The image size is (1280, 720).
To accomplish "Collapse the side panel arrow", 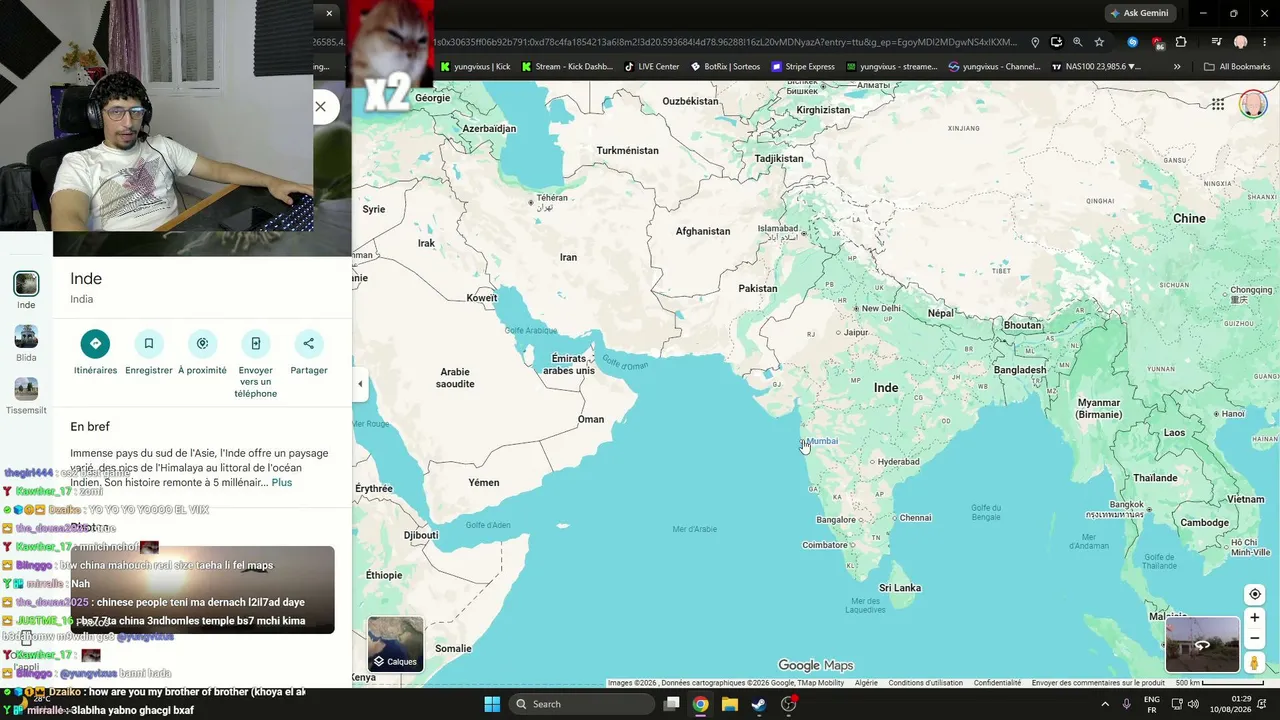I will point(360,384).
